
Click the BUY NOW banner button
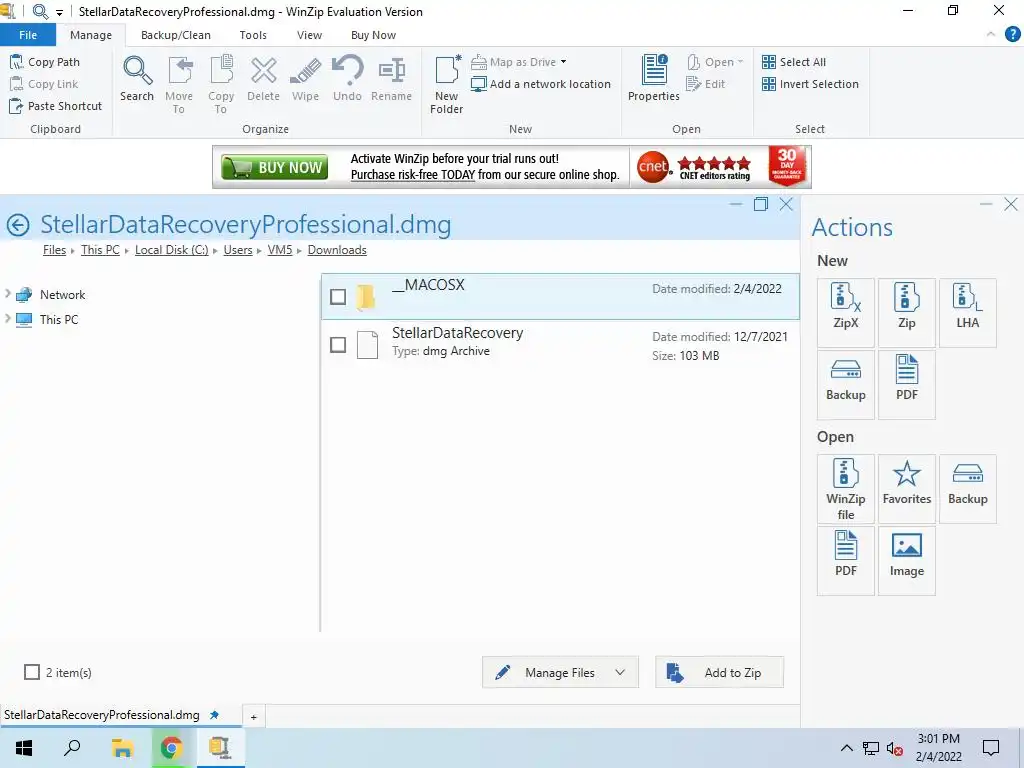click(x=274, y=167)
